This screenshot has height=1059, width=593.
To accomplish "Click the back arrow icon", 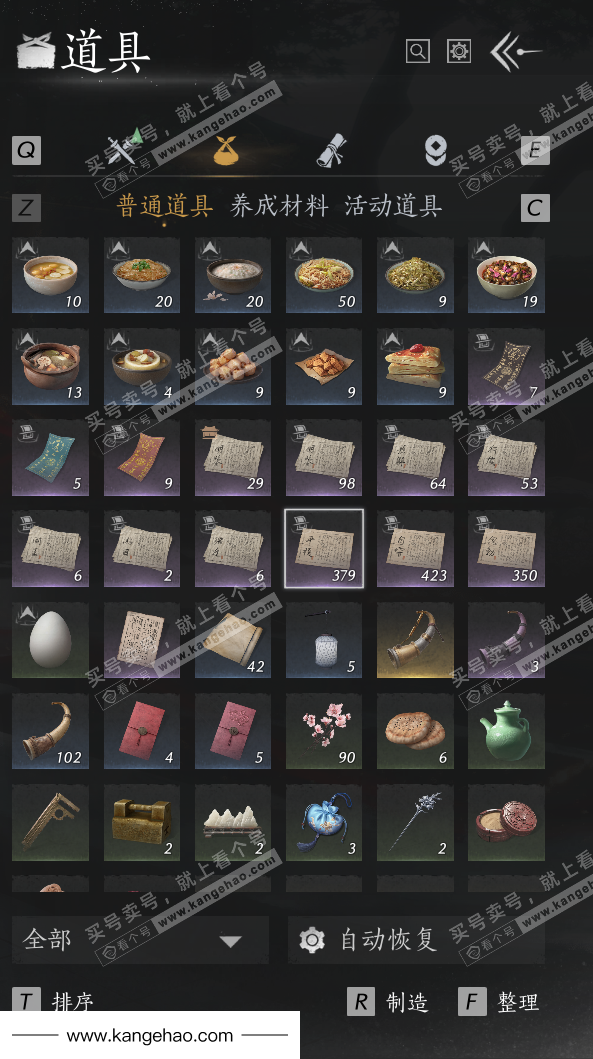I will 515,52.
